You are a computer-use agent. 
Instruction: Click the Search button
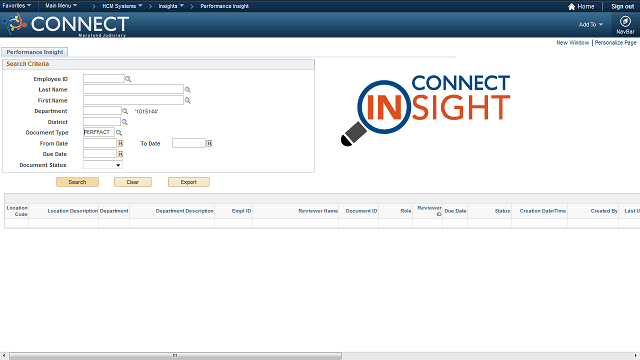pos(77,182)
